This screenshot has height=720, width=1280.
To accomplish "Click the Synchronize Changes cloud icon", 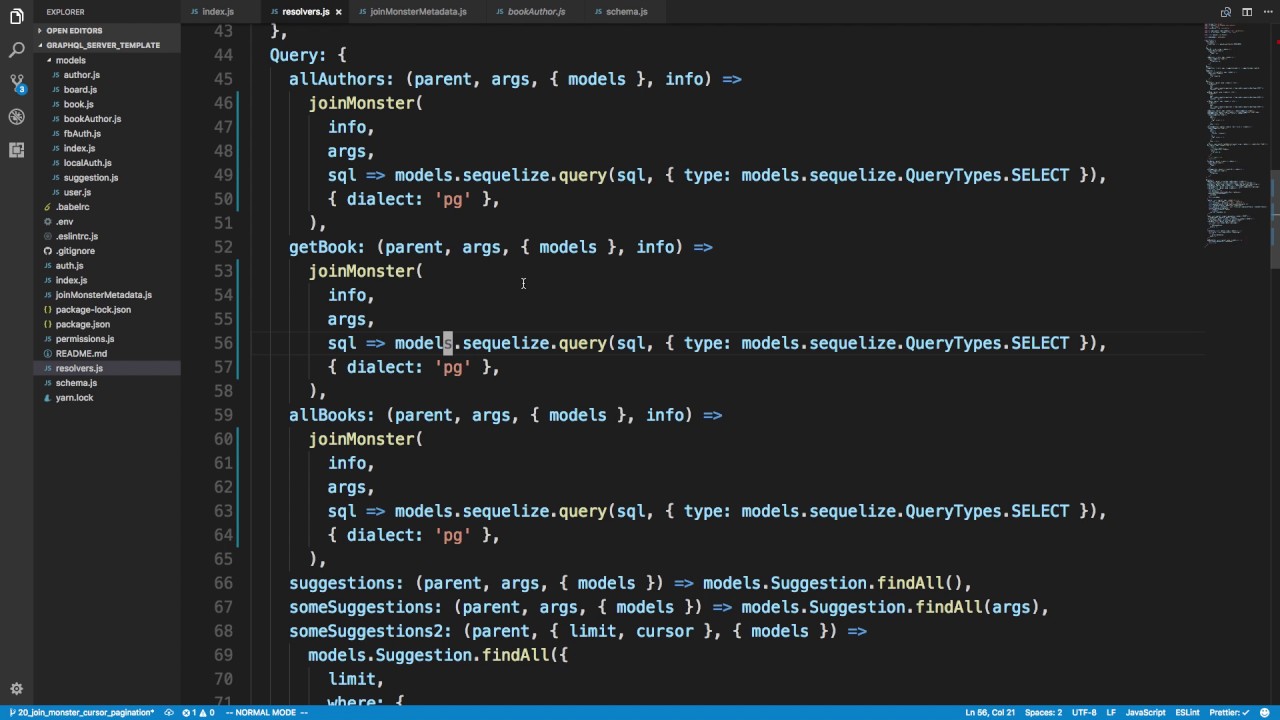I will [169, 713].
